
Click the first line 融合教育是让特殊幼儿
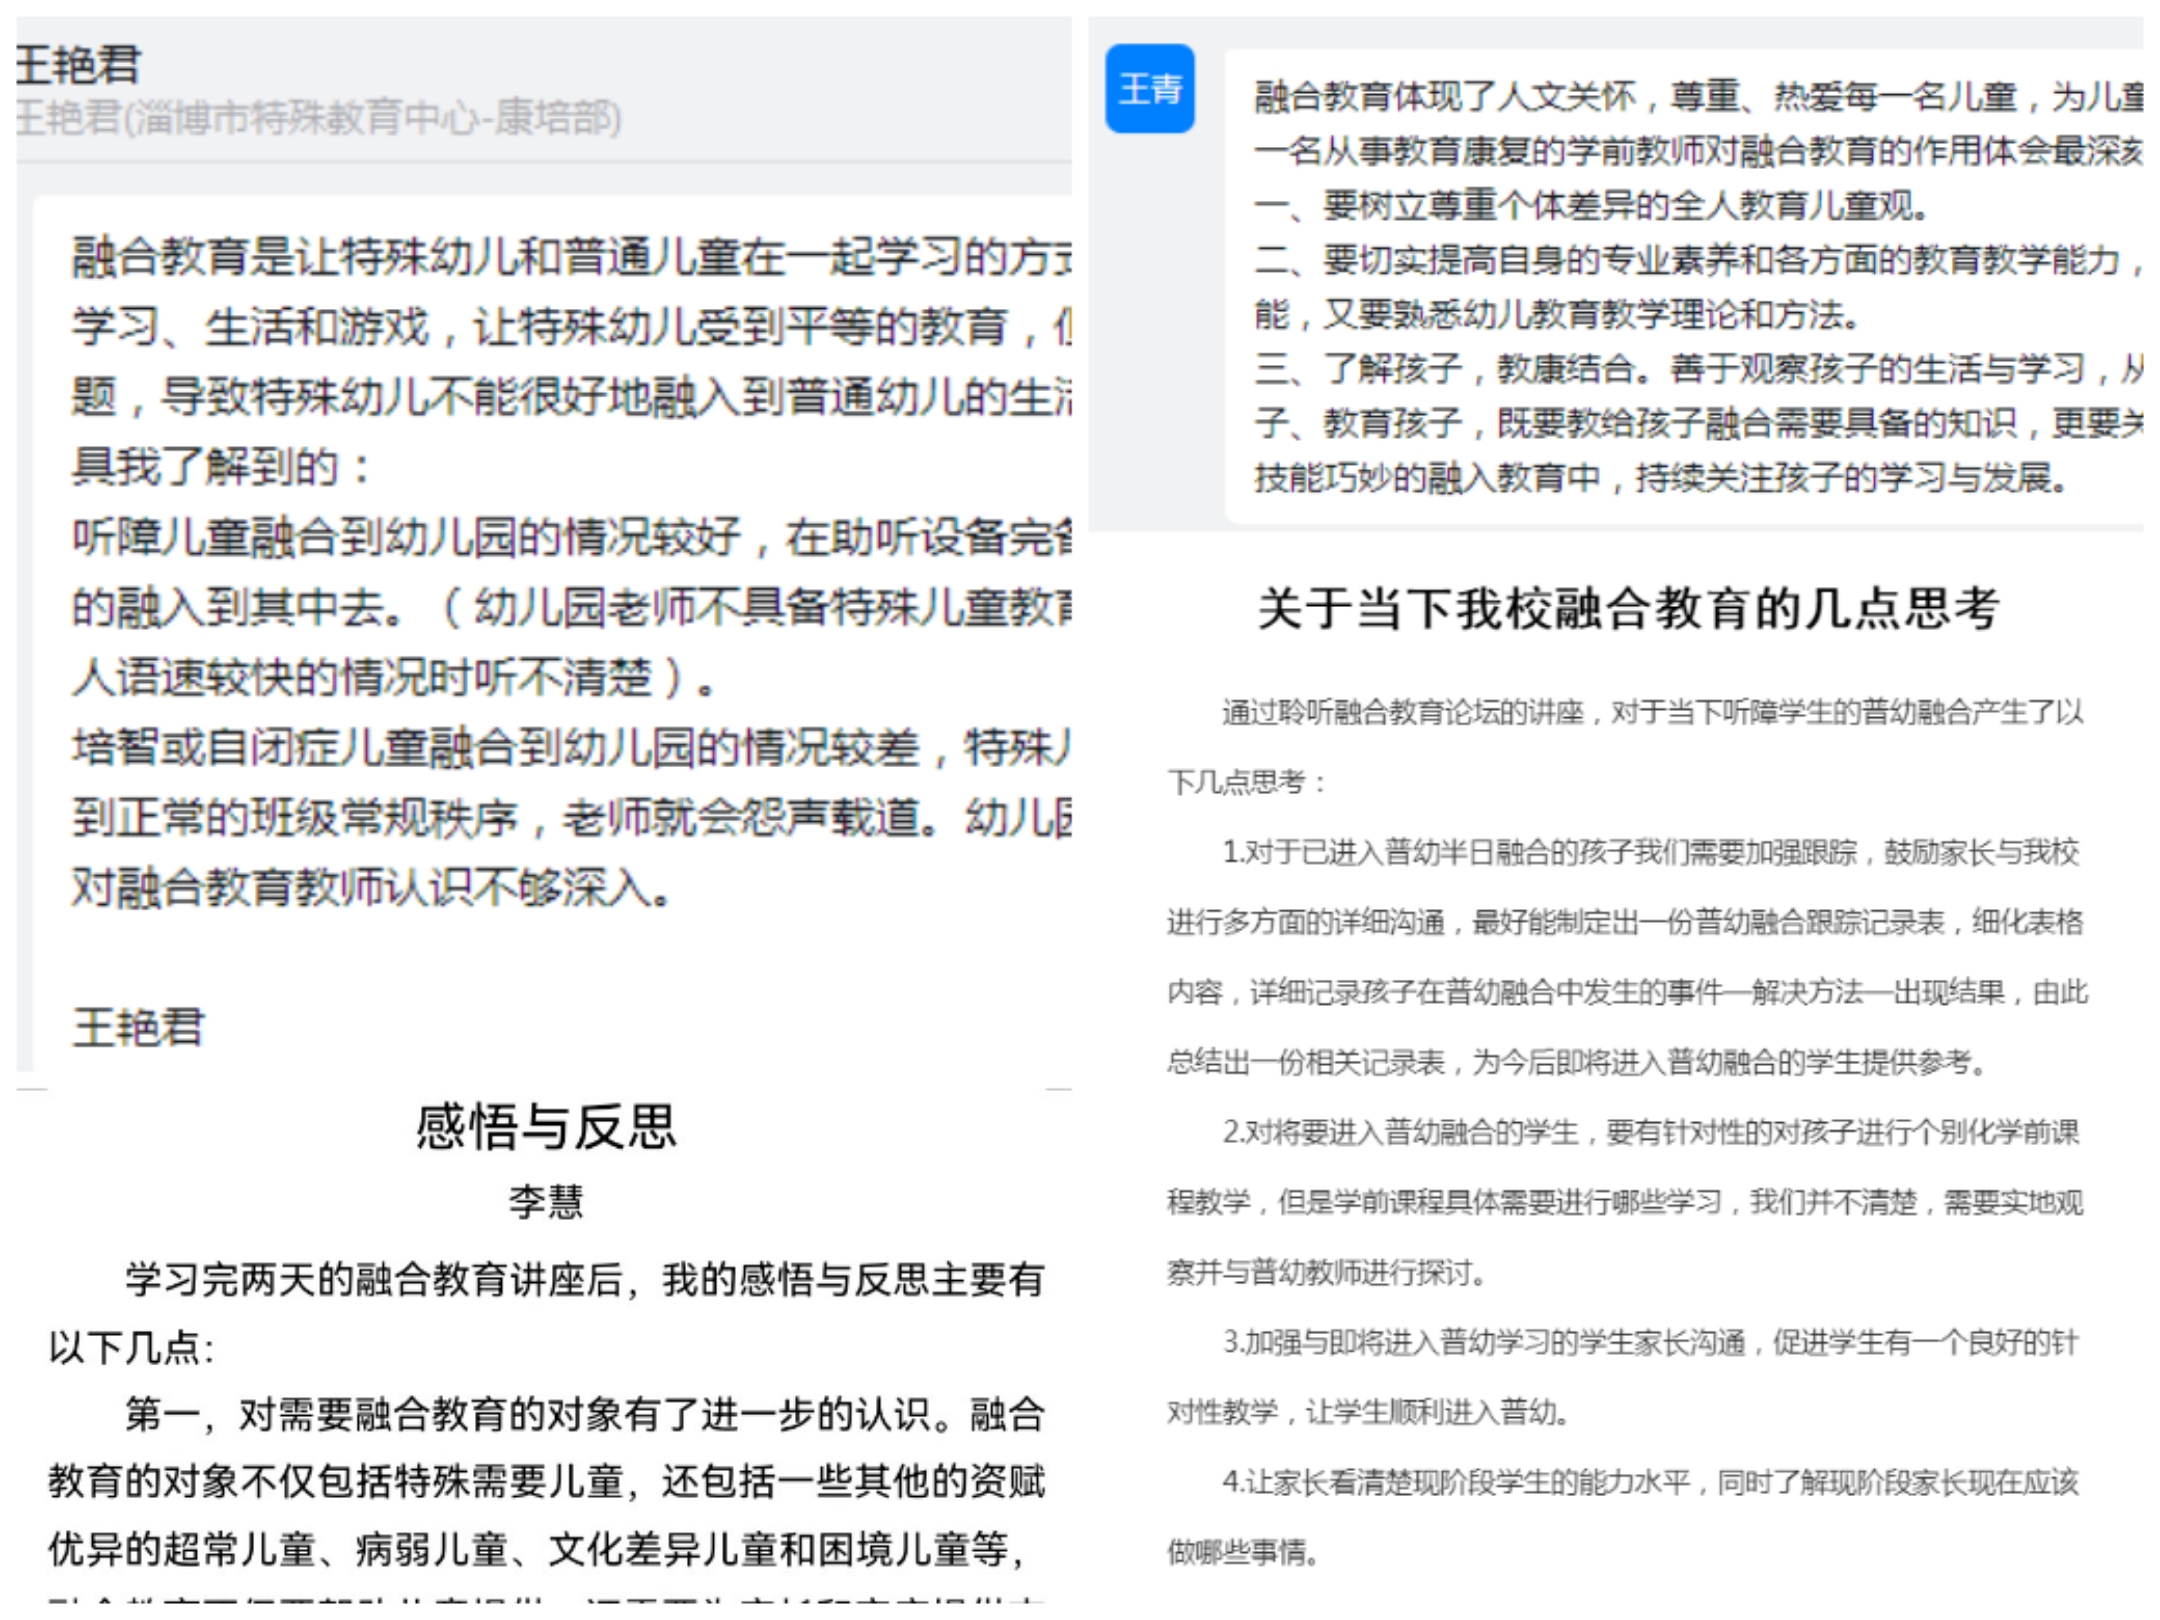(x=570, y=257)
